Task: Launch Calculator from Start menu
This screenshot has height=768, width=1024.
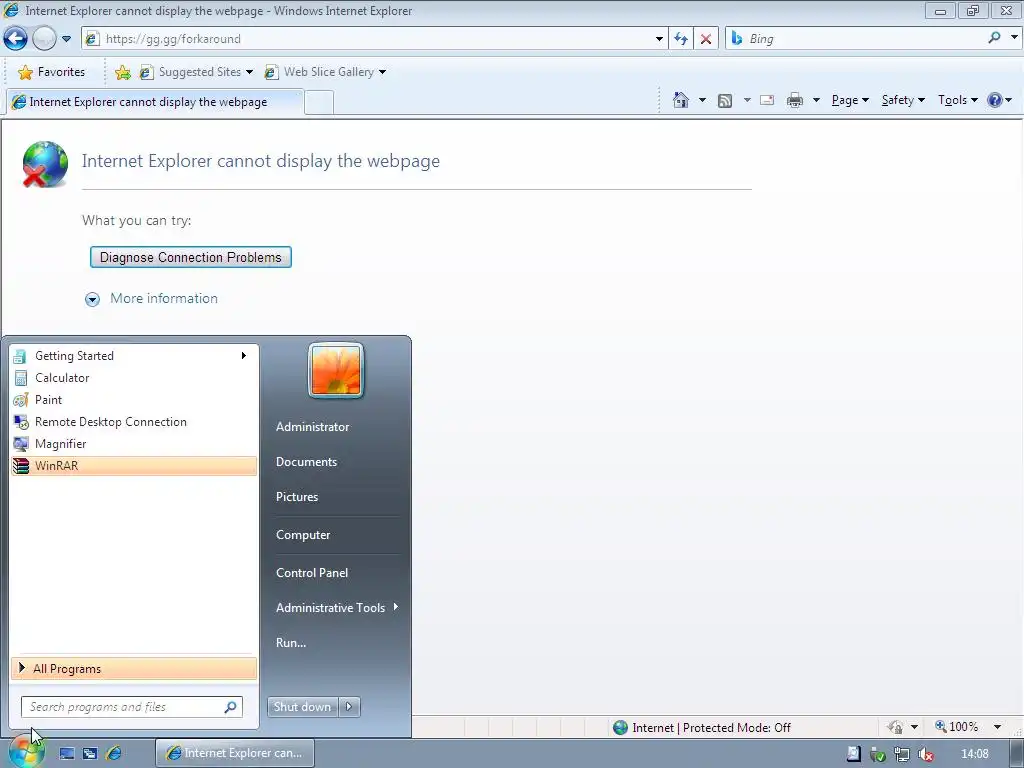Action: (134, 378)
